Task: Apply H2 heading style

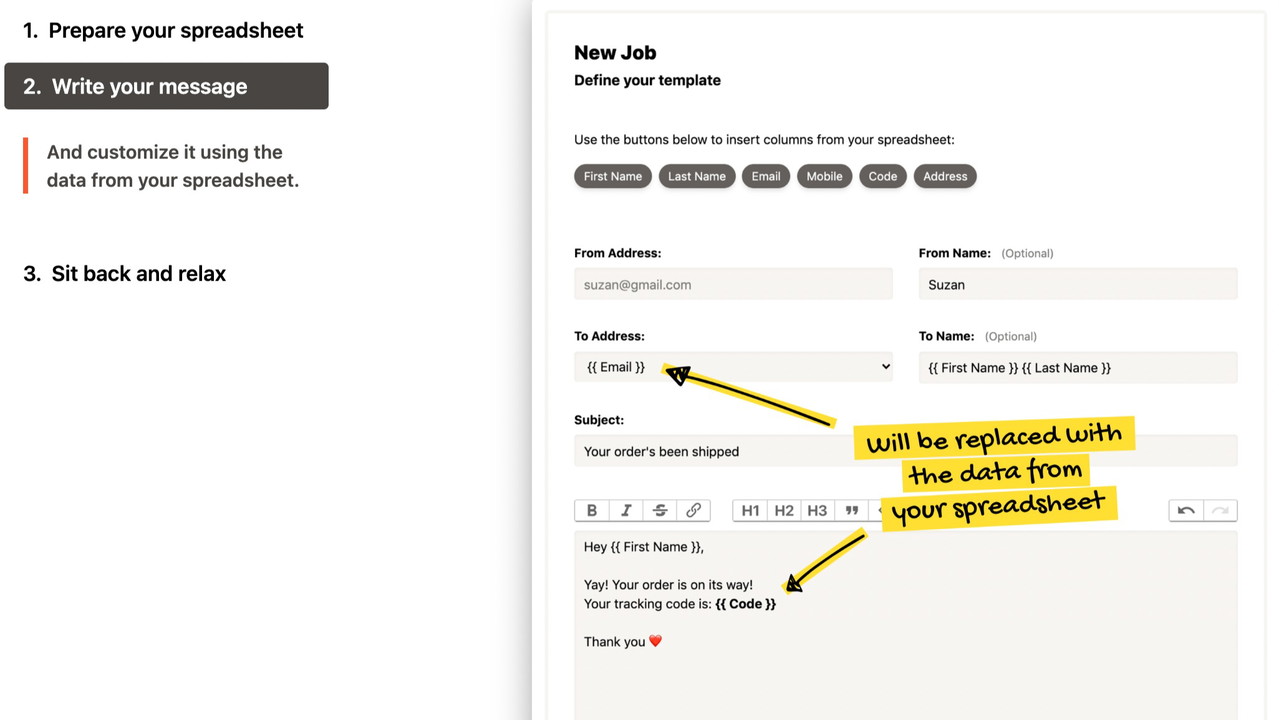Action: [784, 510]
